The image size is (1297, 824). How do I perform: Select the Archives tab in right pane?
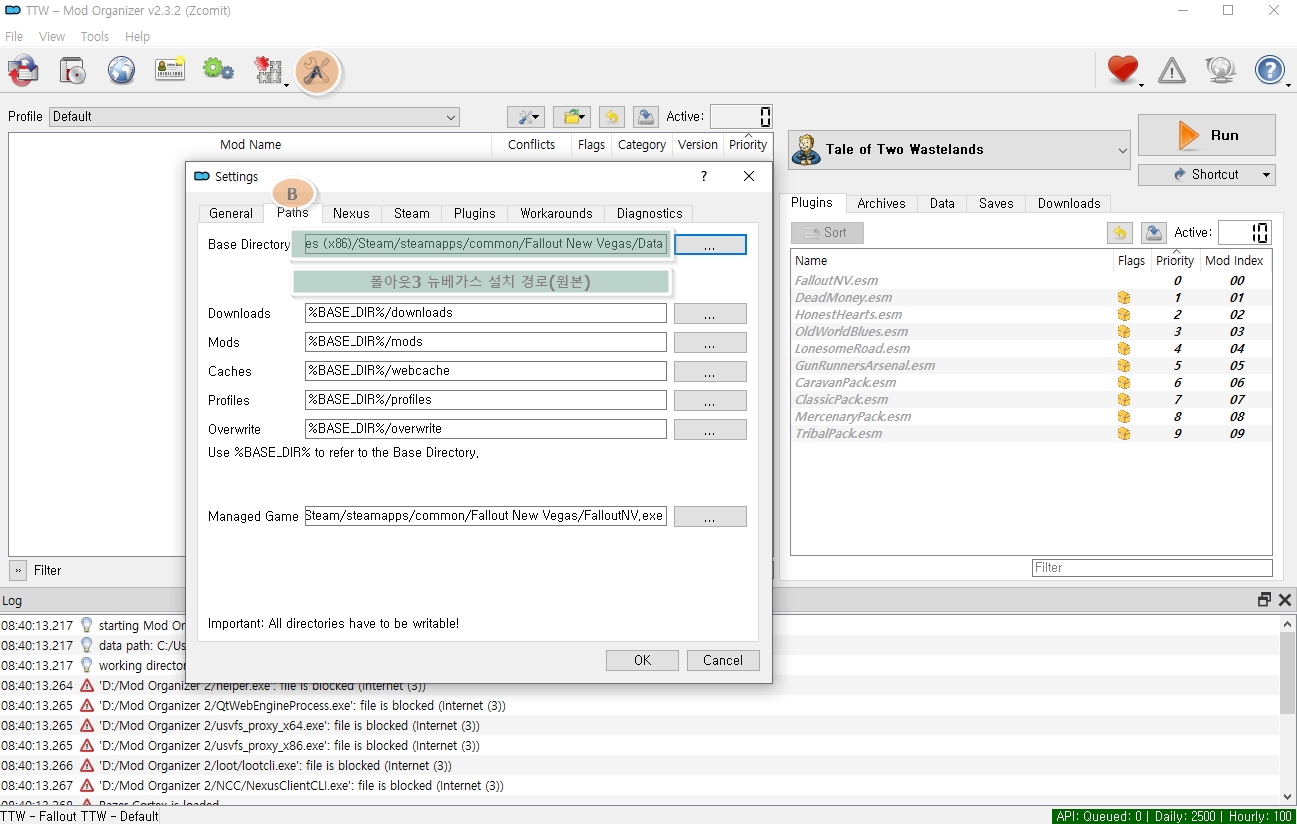[x=881, y=203]
